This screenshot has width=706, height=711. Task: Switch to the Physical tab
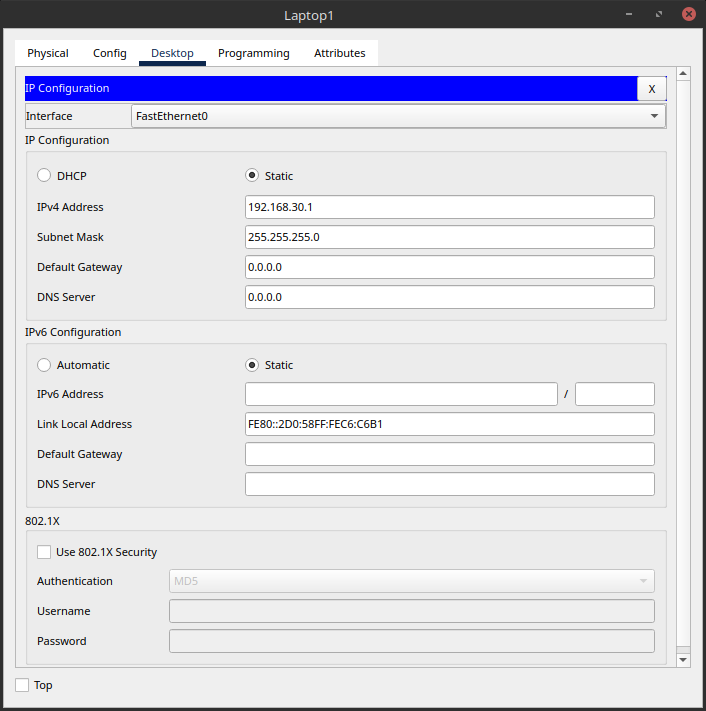coord(48,53)
